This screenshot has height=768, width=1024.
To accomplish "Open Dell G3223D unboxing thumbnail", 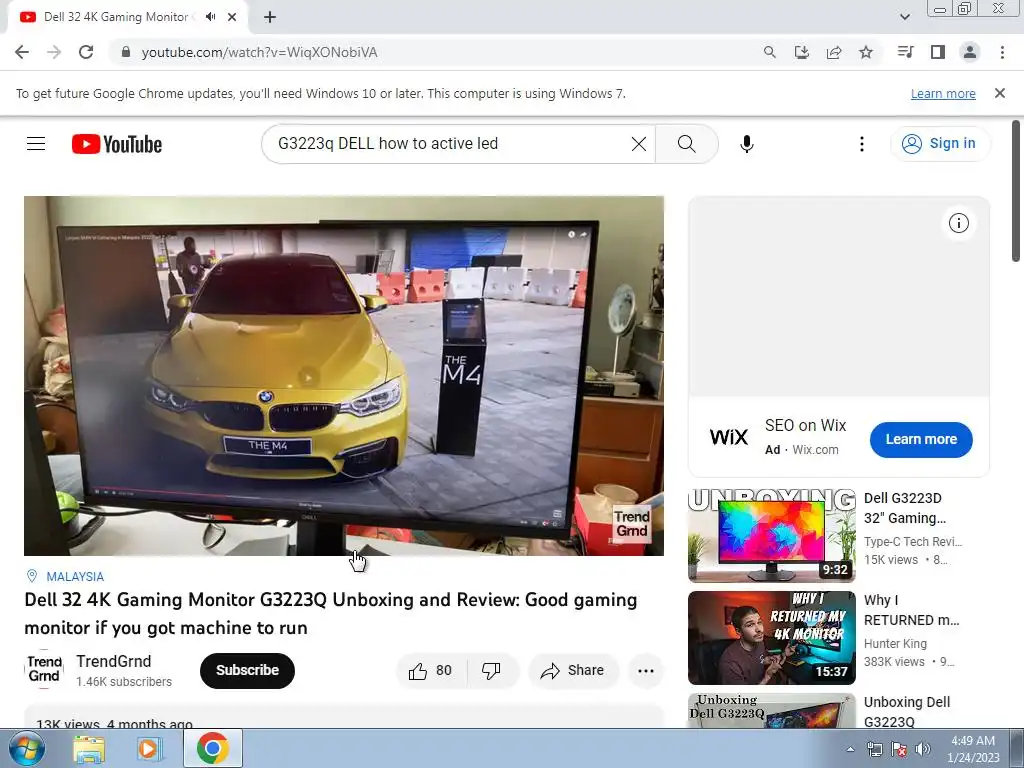I will [772, 536].
